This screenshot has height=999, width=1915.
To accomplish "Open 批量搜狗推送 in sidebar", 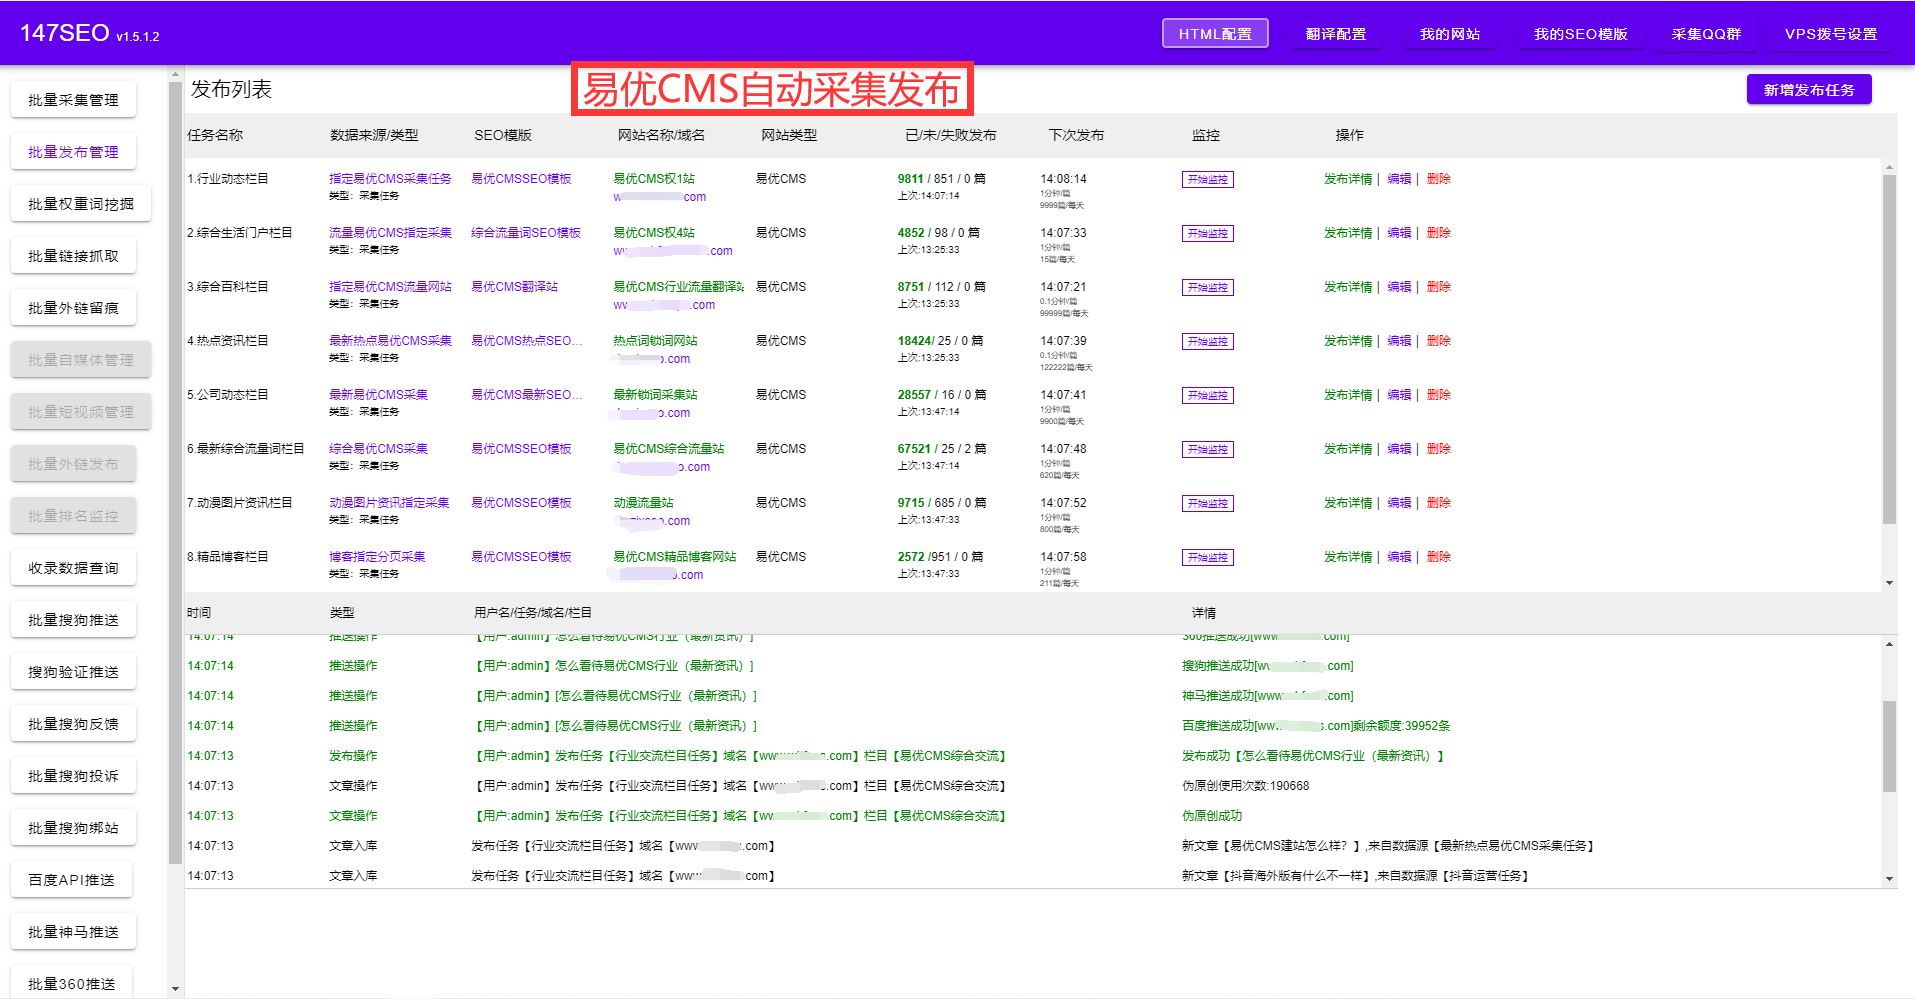I will click(x=73, y=620).
